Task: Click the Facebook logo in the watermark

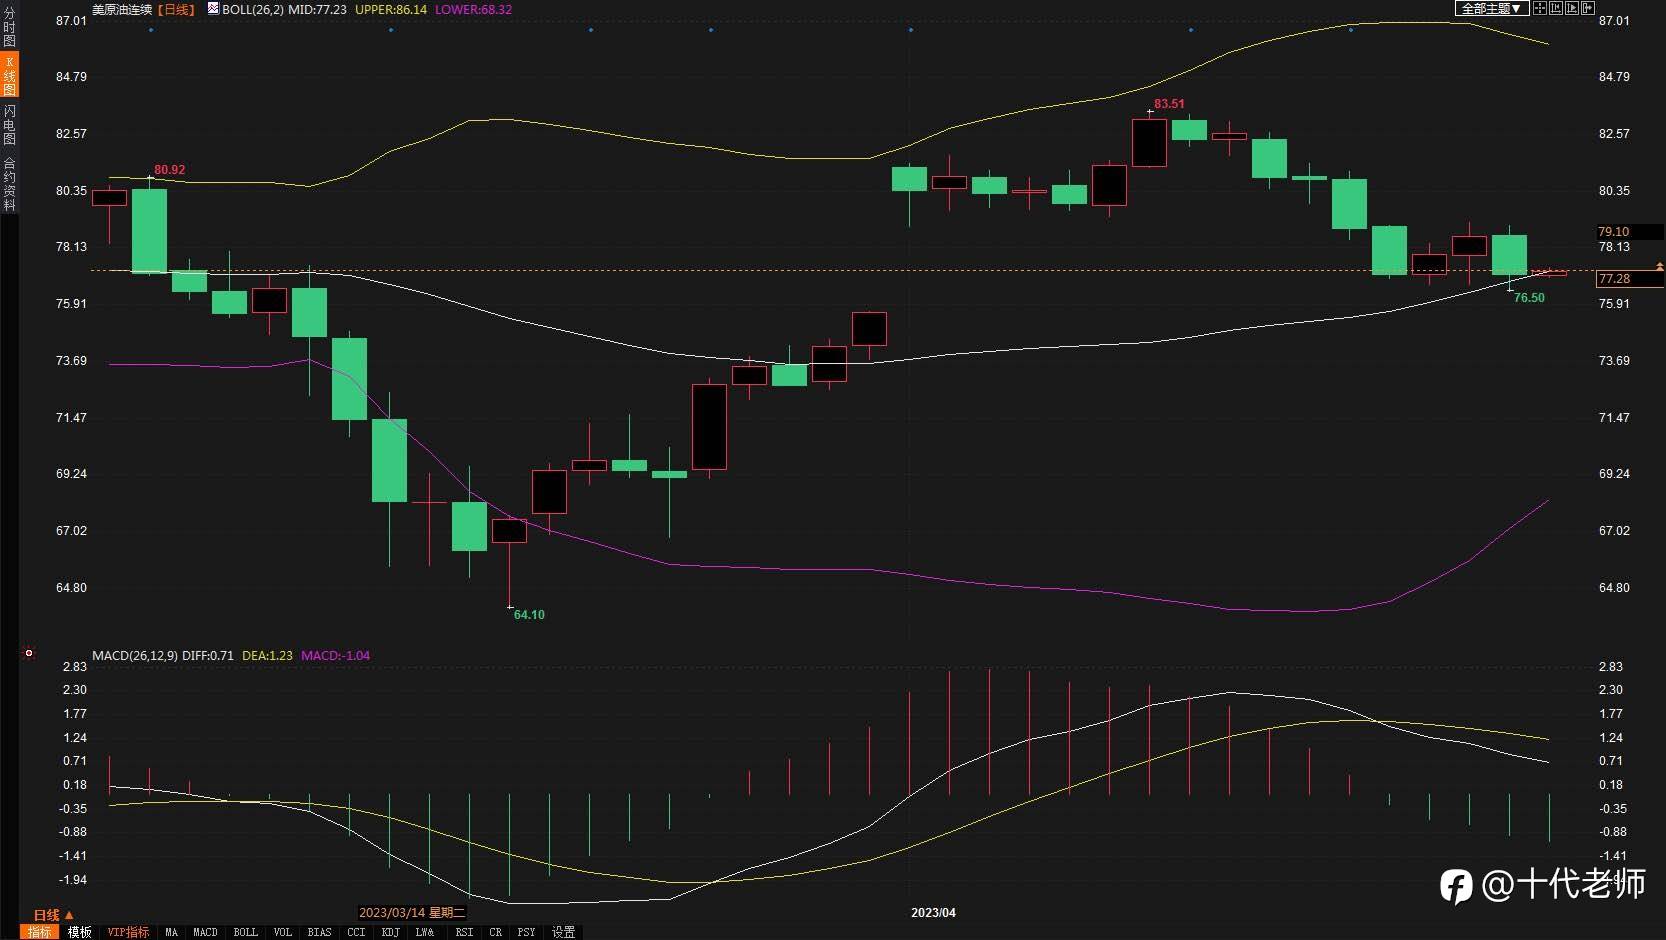Action: (1456, 886)
